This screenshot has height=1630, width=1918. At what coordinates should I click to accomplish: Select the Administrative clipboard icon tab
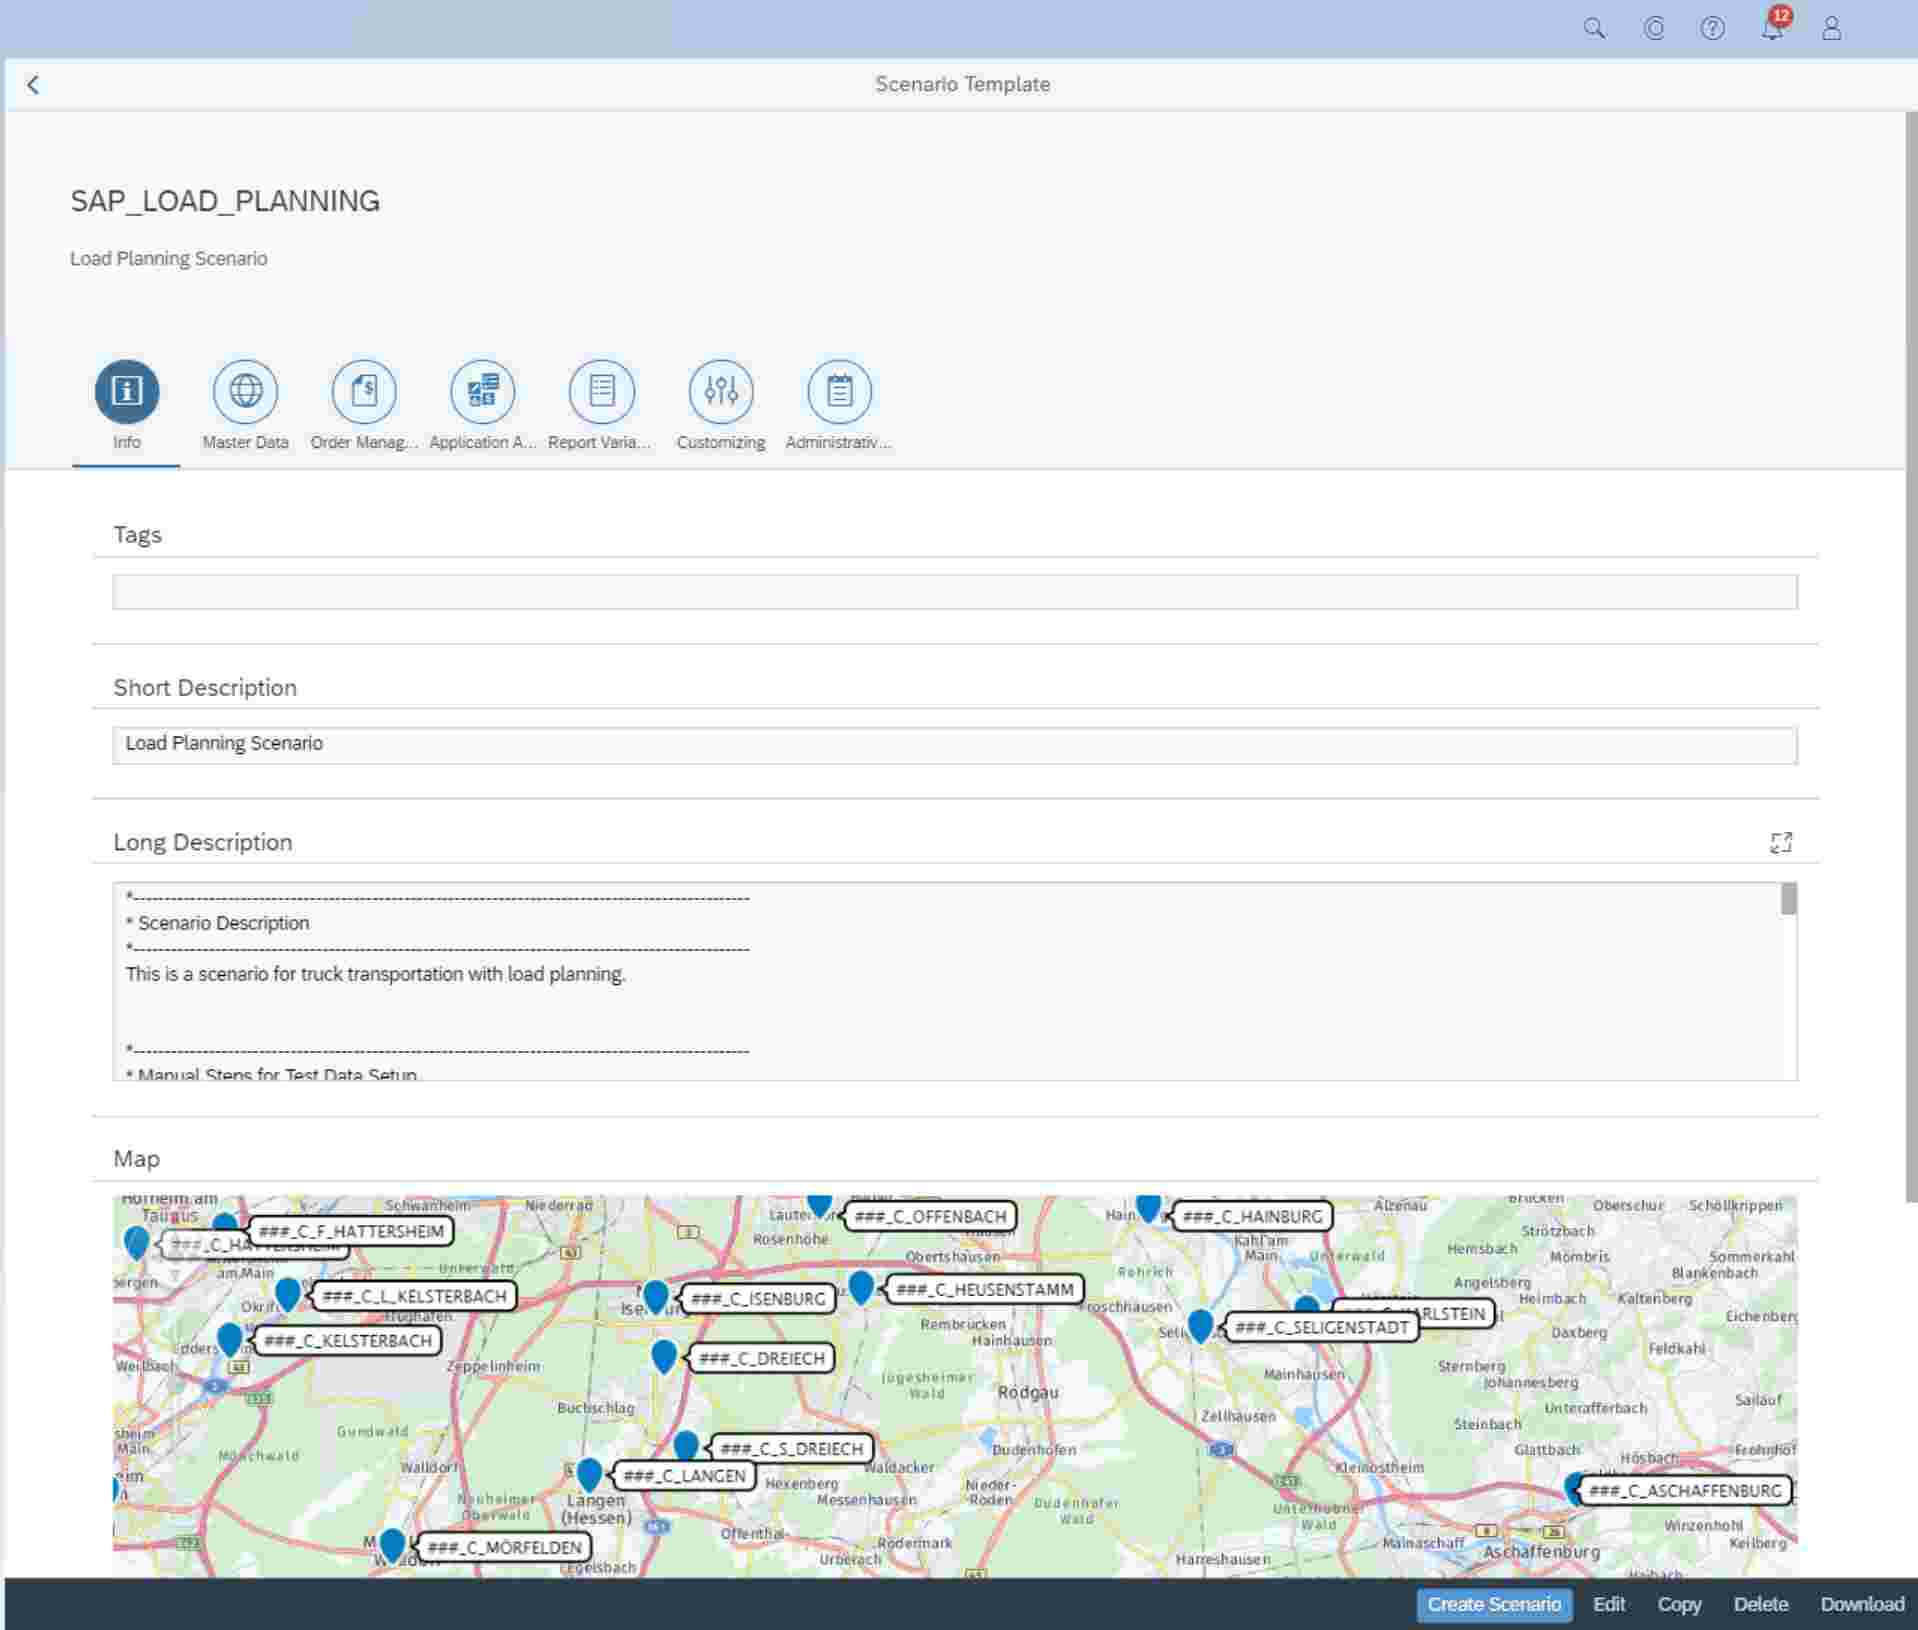839,391
